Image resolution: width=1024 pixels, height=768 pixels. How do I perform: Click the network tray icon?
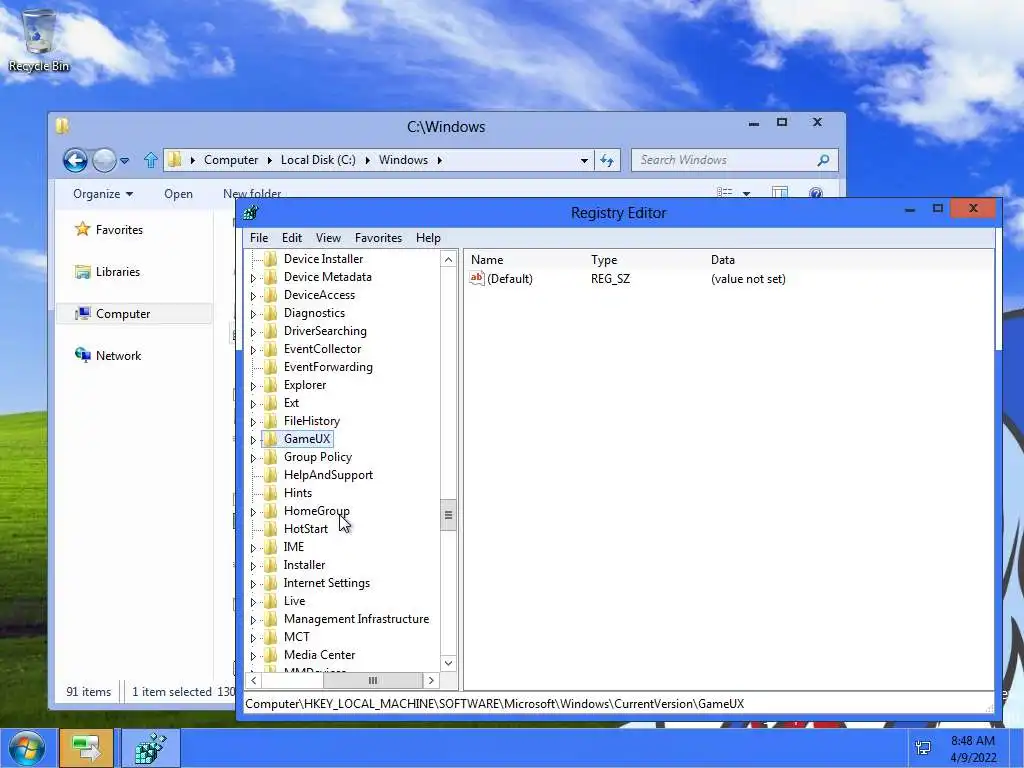[x=923, y=748]
